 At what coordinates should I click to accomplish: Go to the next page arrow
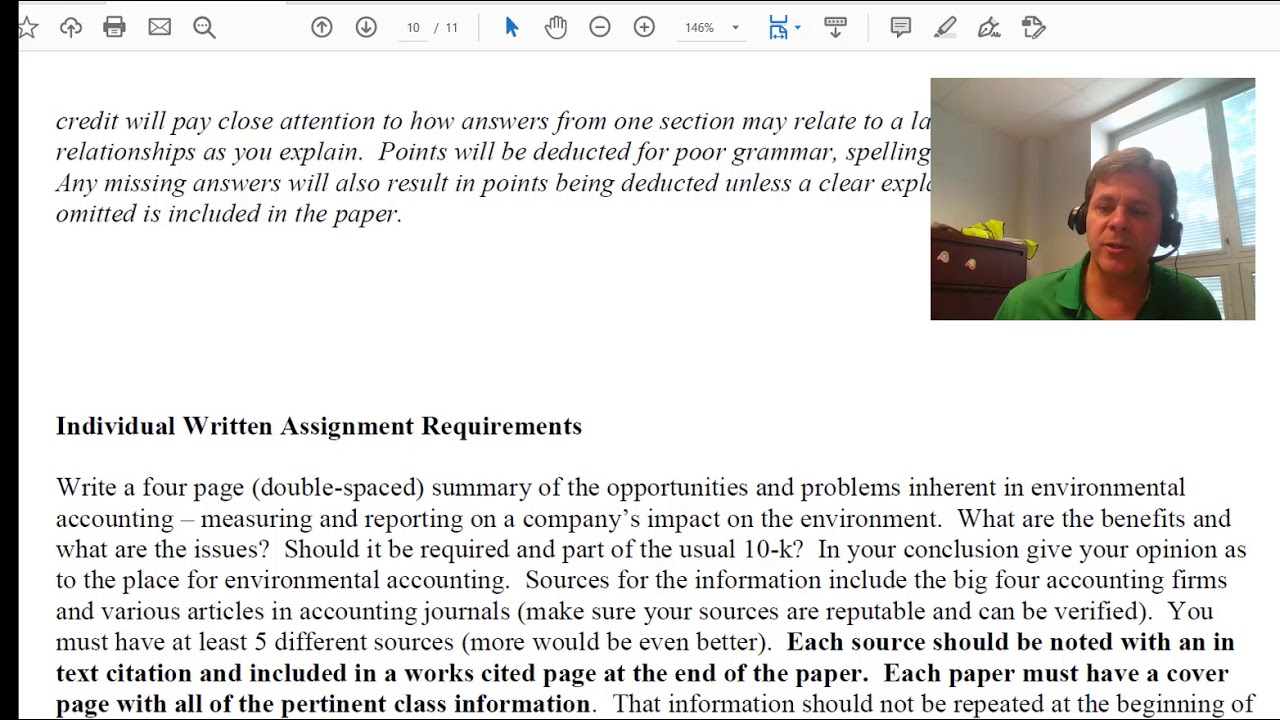tap(366, 28)
